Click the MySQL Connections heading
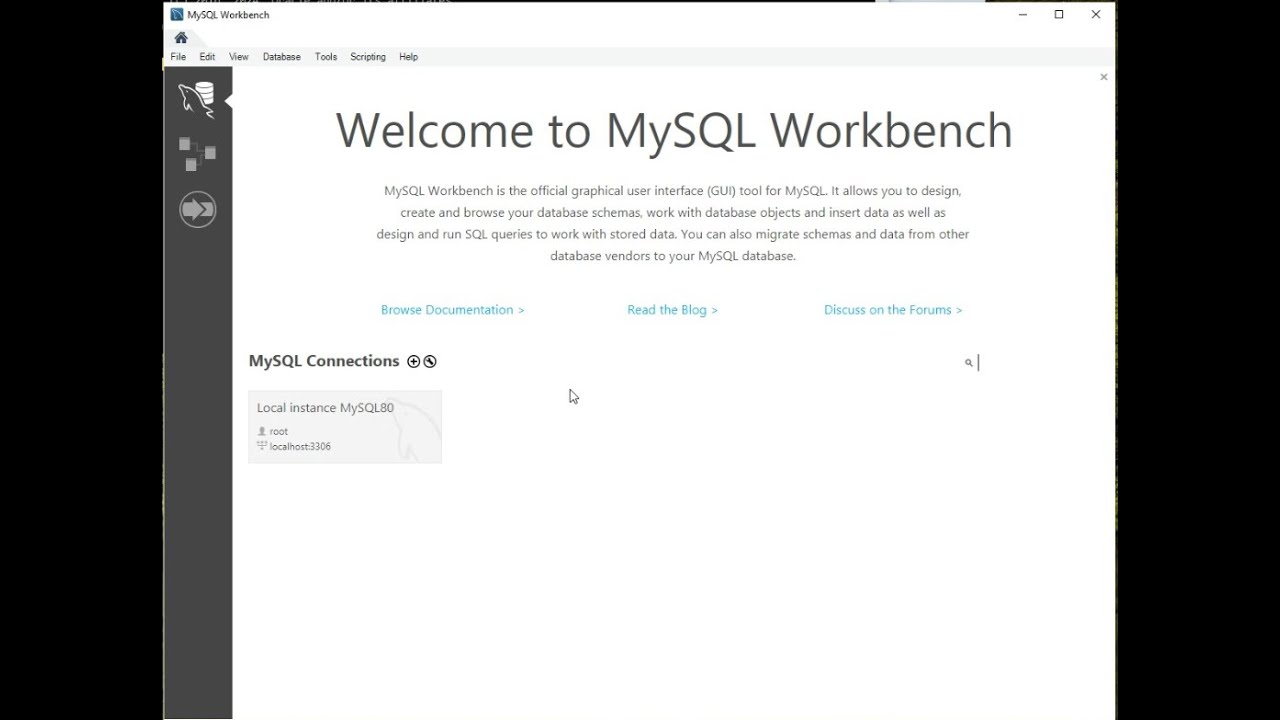Screen dimensions: 1280x720 click(x=324, y=361)
